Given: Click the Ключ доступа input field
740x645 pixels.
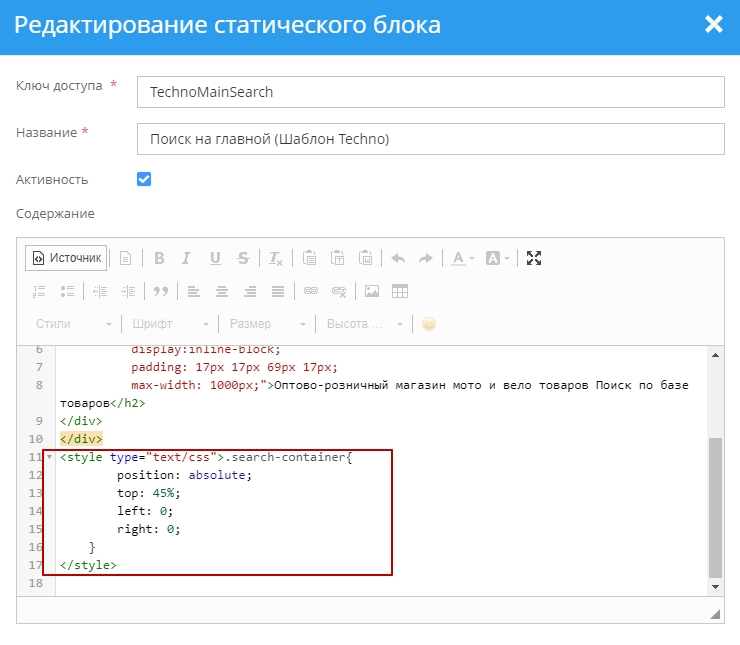Looking at the screenshot, I should tap(430, 92).
